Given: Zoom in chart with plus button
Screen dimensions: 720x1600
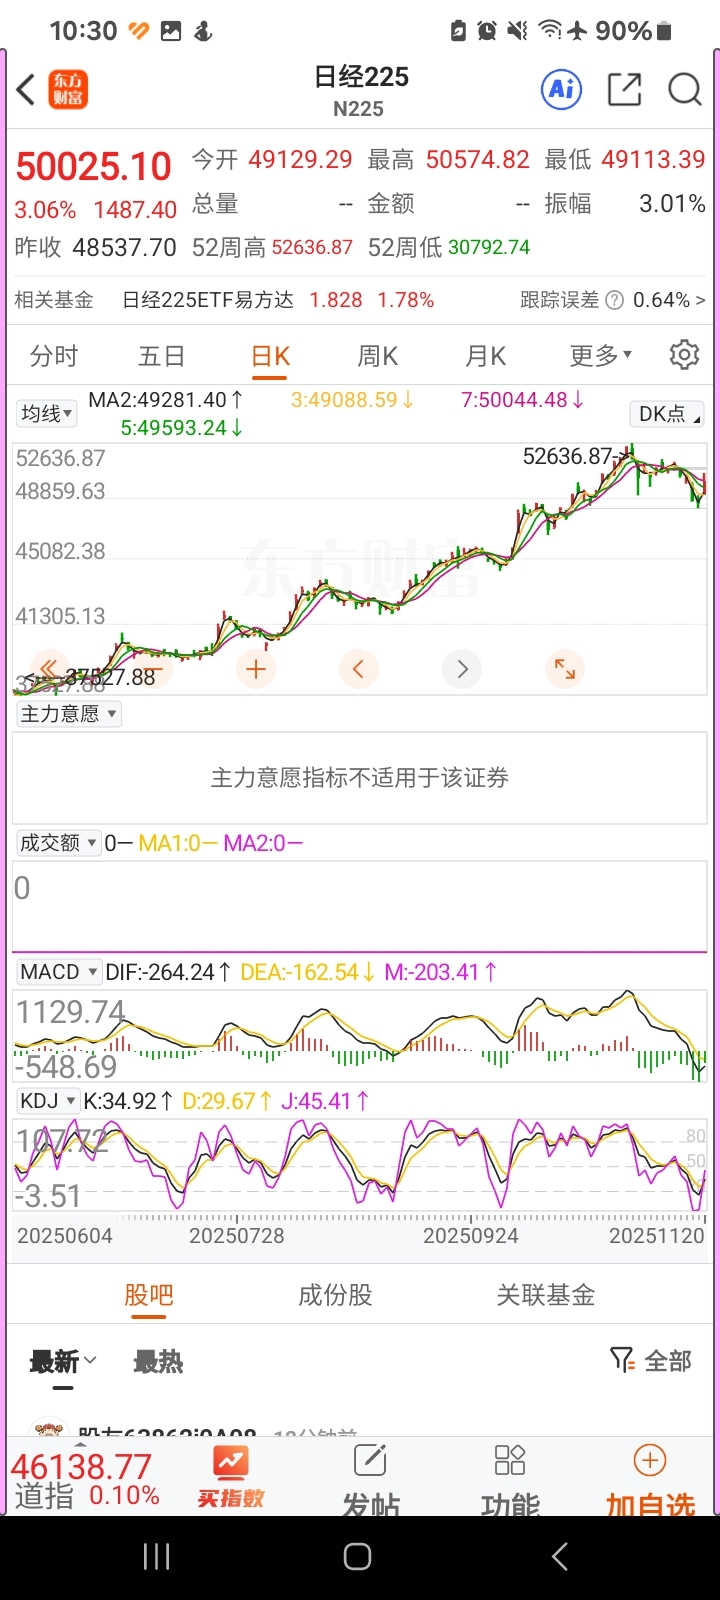Looking at the screenshot, I should 256,669.
